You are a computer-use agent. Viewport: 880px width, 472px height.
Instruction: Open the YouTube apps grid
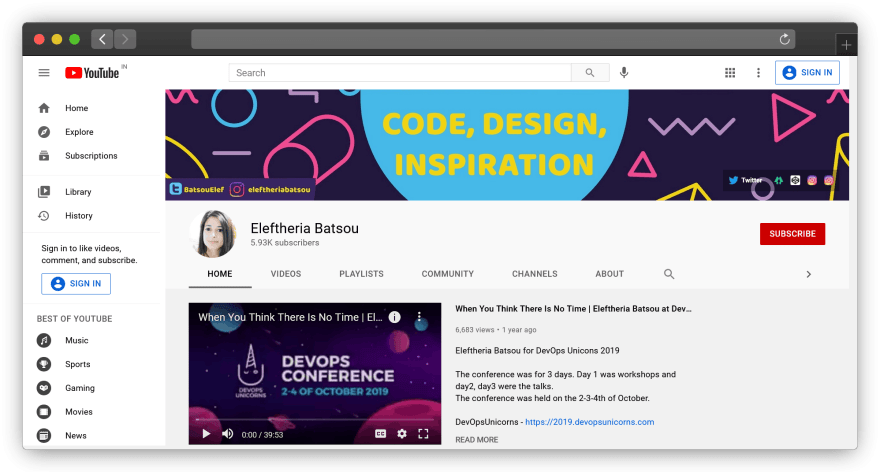[x=730, y=73]
